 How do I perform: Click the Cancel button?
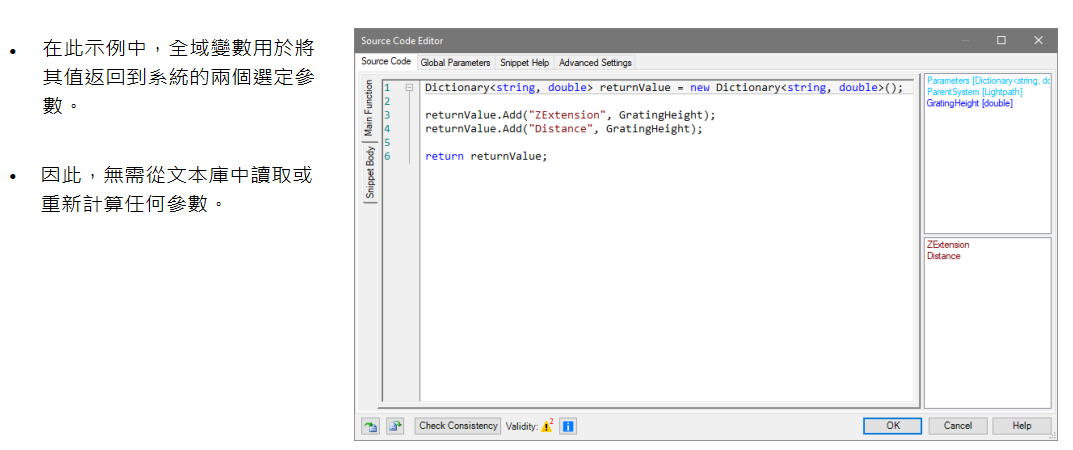tap(957, 425)
